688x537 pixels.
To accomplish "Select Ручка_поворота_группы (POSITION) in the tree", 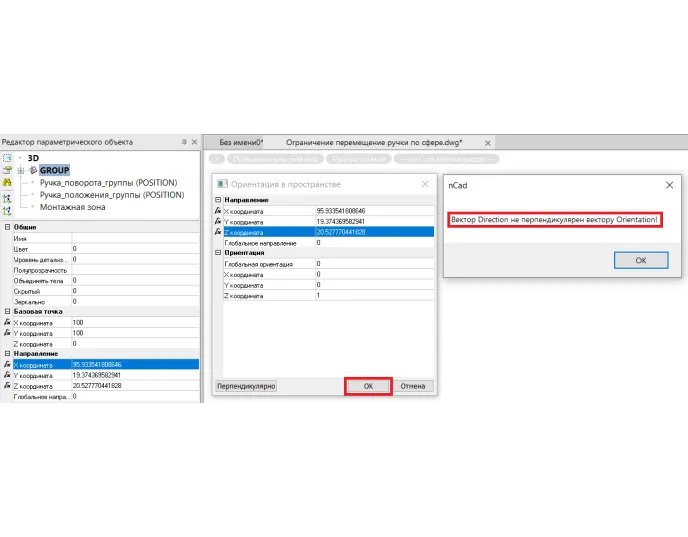I will [x=108, y=183].
